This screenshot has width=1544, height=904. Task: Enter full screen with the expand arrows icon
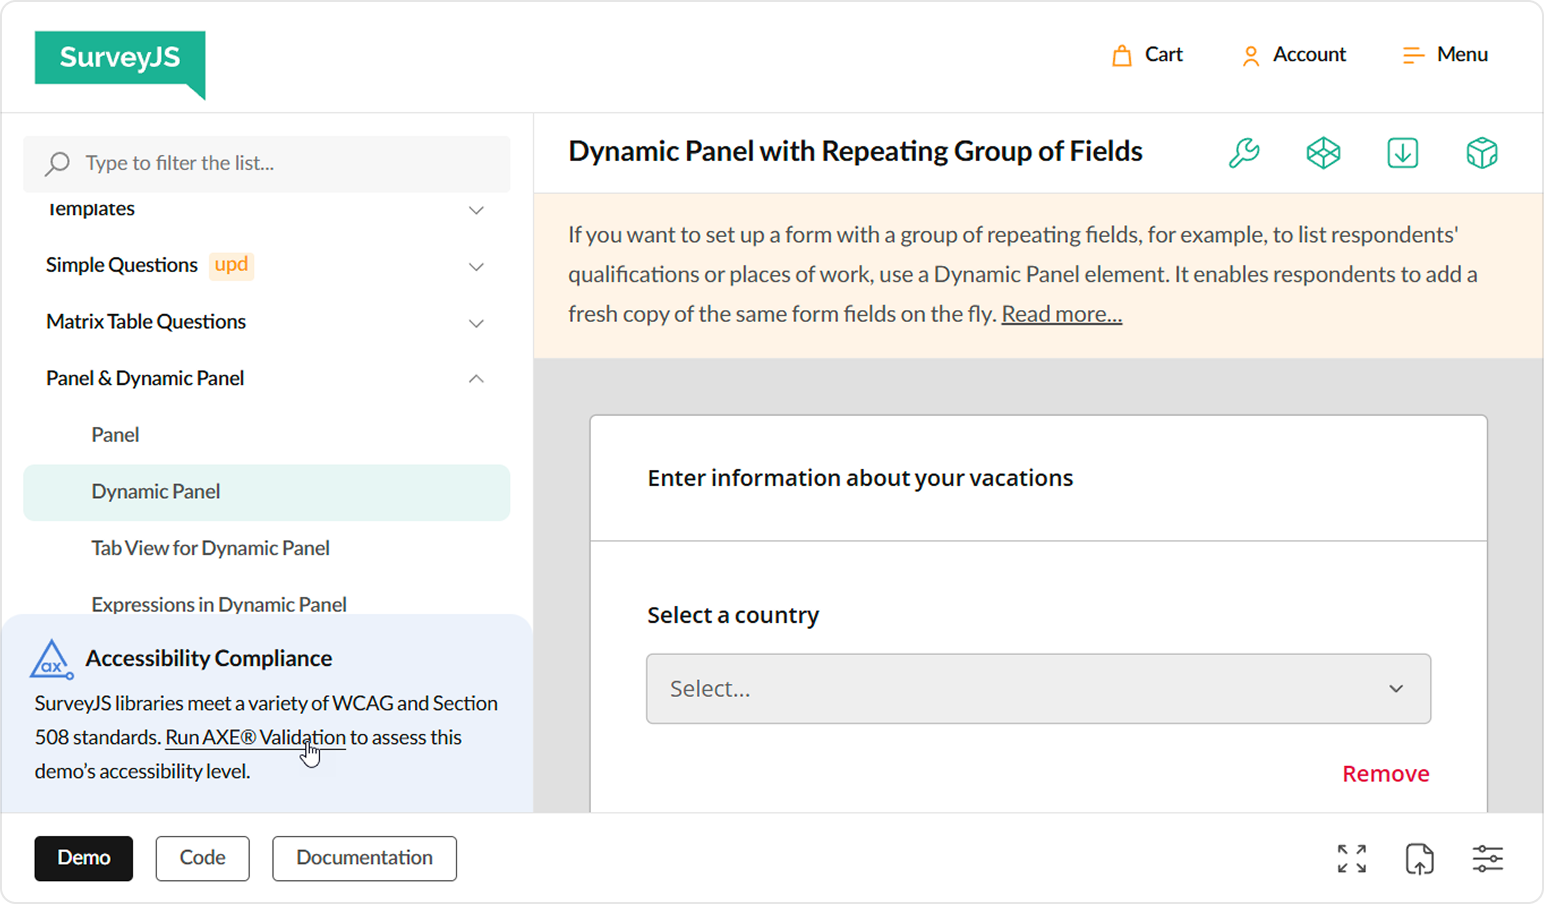[1351, 858]
